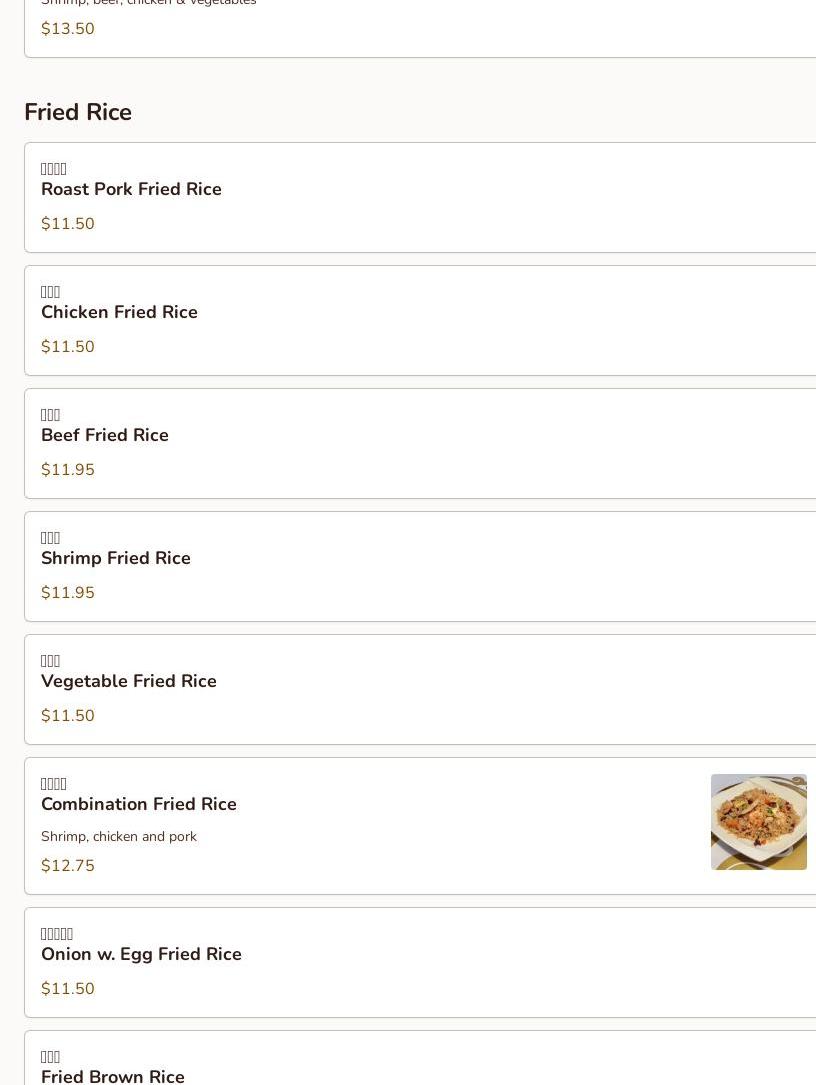Click the Chinese name above Roast Pork Fried Rice
Screen dimensions: 816x1085
[54, 169]
